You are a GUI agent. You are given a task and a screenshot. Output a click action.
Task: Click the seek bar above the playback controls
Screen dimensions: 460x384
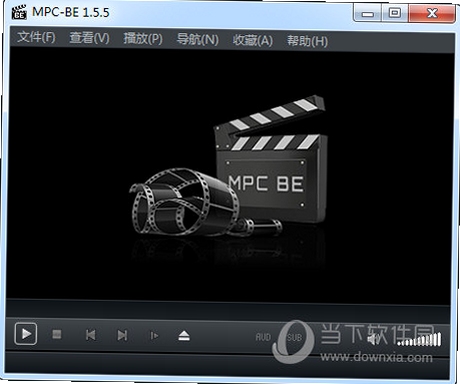click(228, 310)
